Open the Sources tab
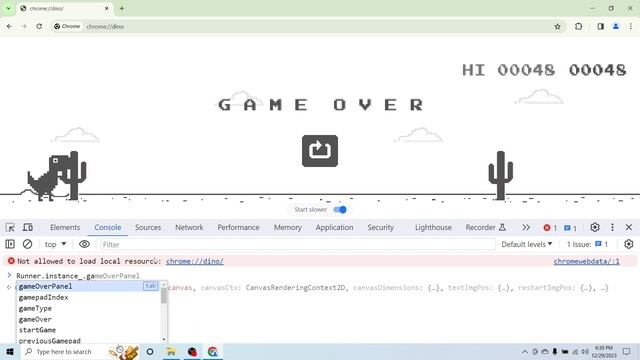This screenshot has height=360, width=640. (x=148, y=227)
